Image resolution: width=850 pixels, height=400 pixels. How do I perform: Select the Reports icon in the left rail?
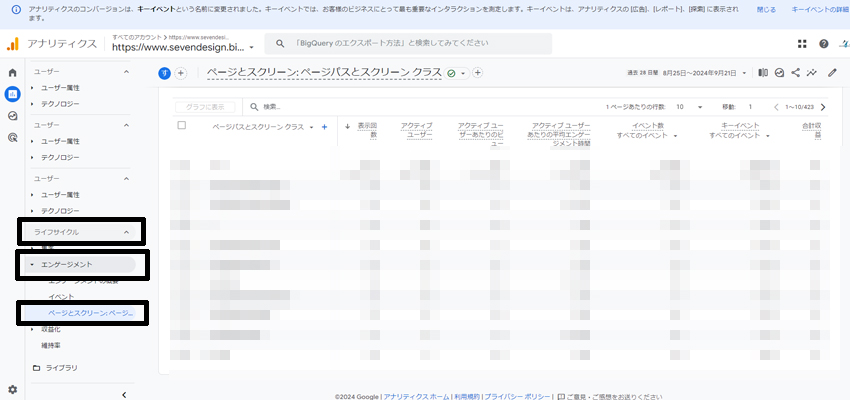pos(12,94)
